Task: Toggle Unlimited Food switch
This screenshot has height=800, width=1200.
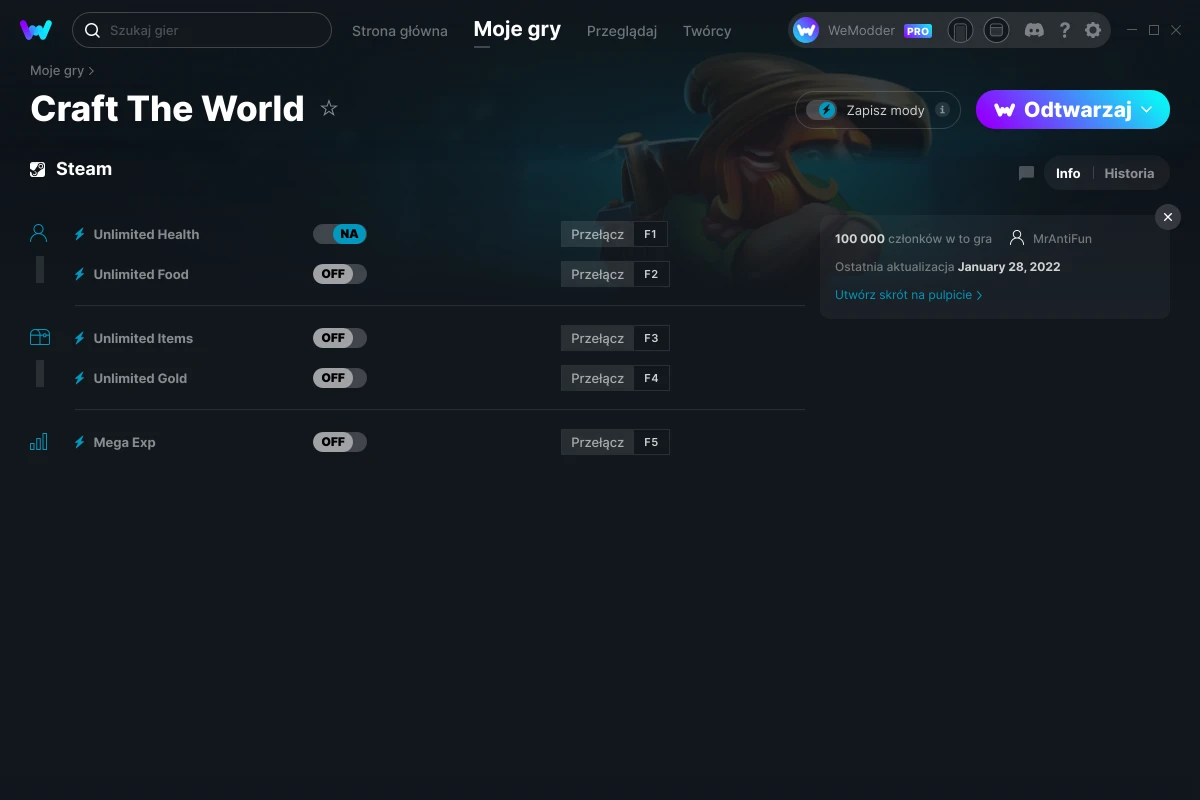Action: tap(340, 274)
